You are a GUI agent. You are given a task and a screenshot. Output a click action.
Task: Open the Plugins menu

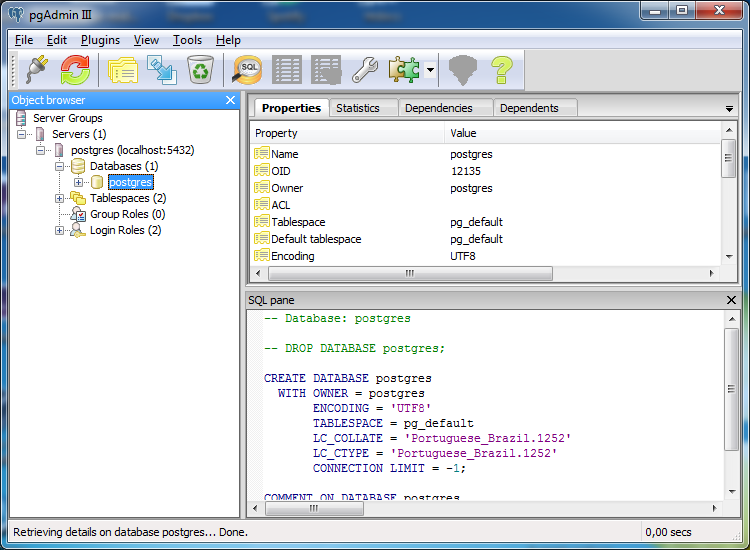click(100, 40)
